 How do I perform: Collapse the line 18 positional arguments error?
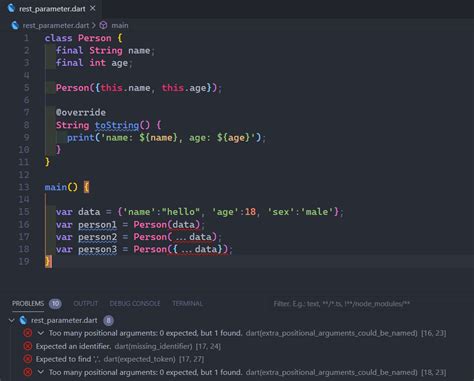tap(41, 372)
